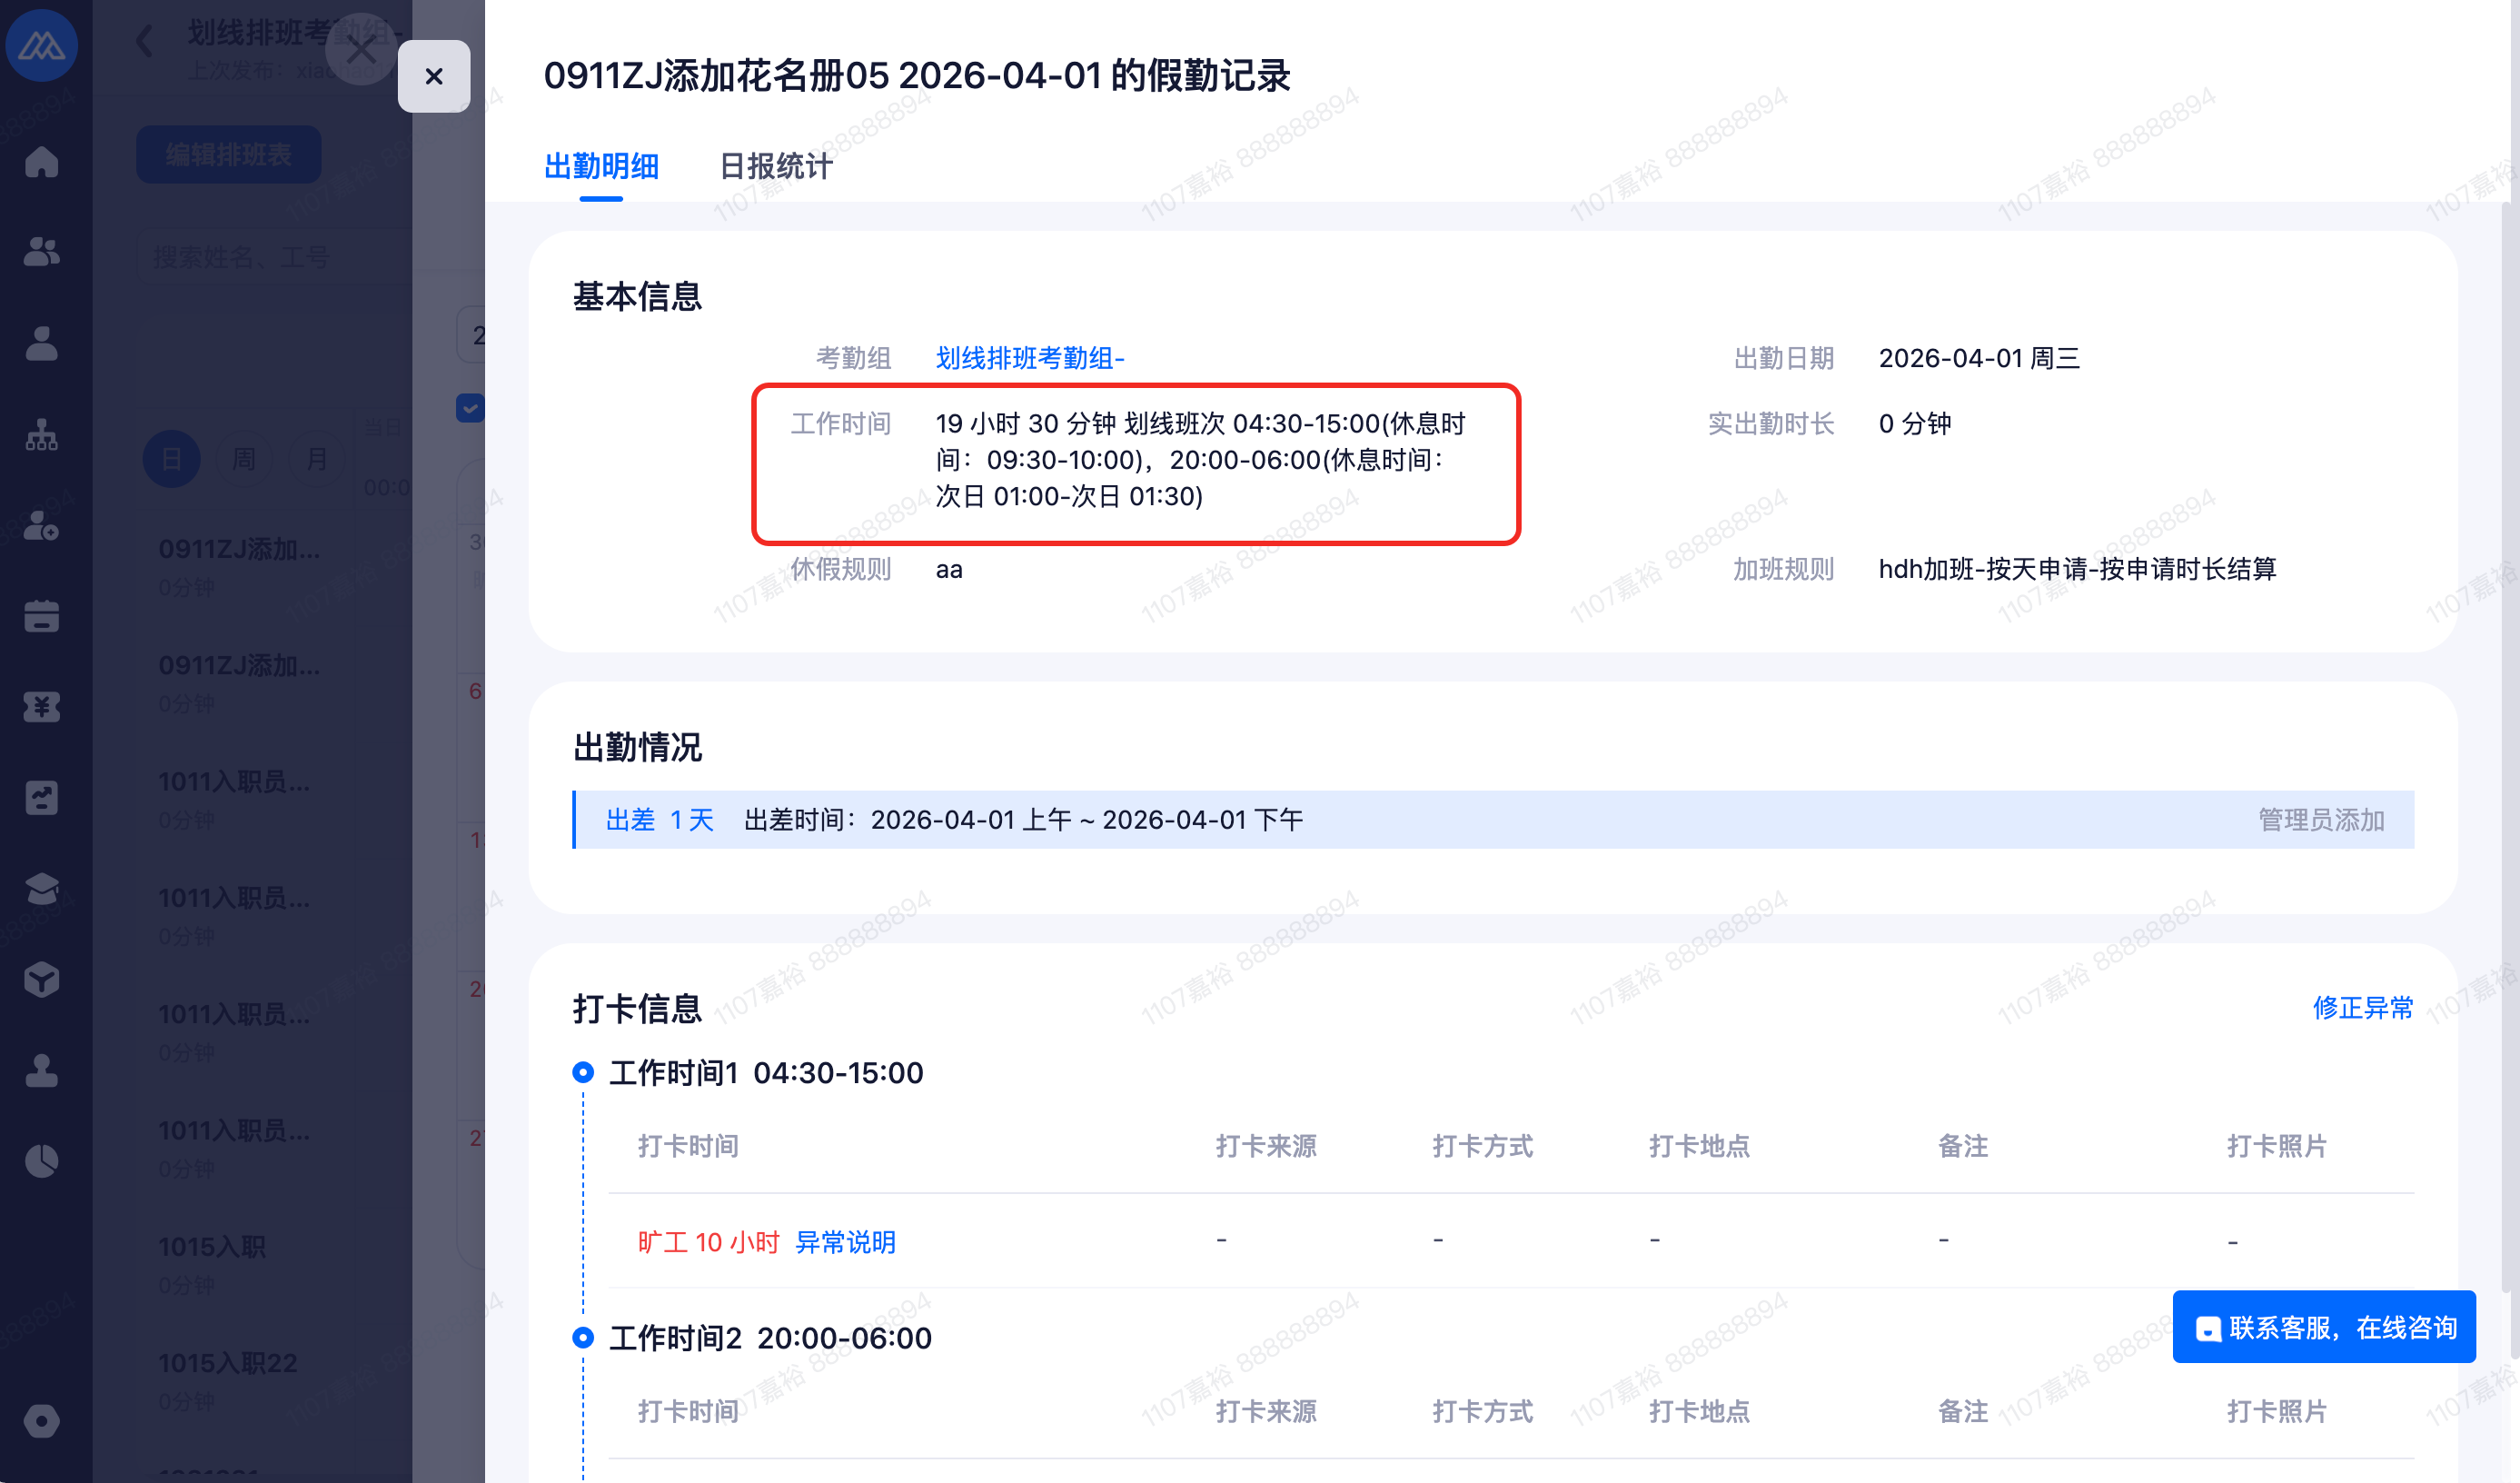2520x1483 pixels.
Task: Open the 划线排班考勤组- link
Action: click(x=1029, y=358)
